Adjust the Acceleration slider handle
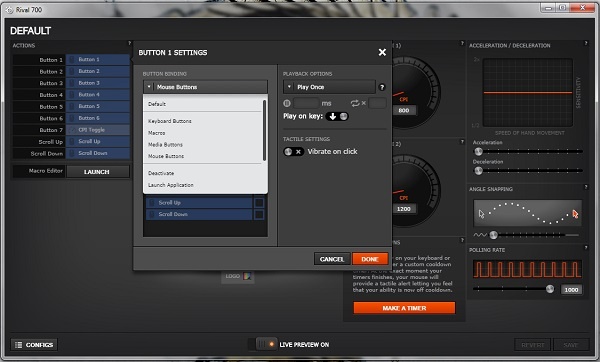The width and height of the screenshot is (600, 362). tap(478, 152)
